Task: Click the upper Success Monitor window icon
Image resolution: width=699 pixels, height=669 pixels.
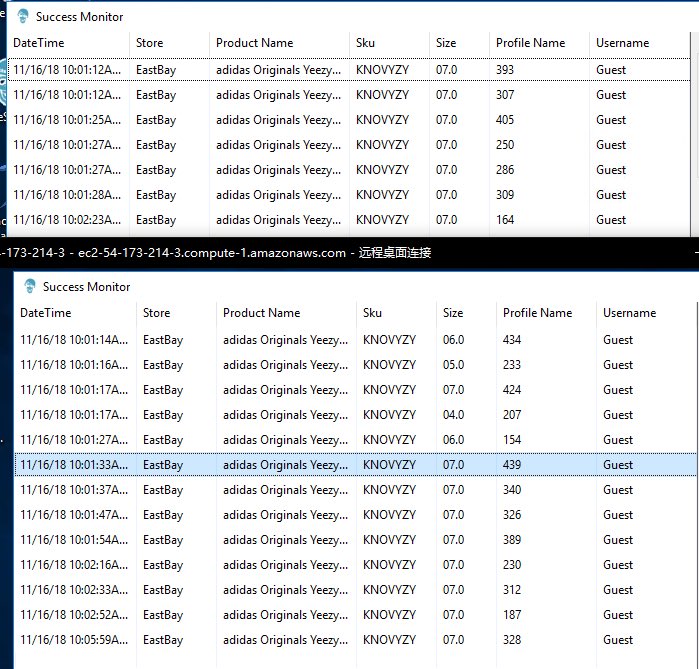Action: pyautogui.click(x=23, y=16)
